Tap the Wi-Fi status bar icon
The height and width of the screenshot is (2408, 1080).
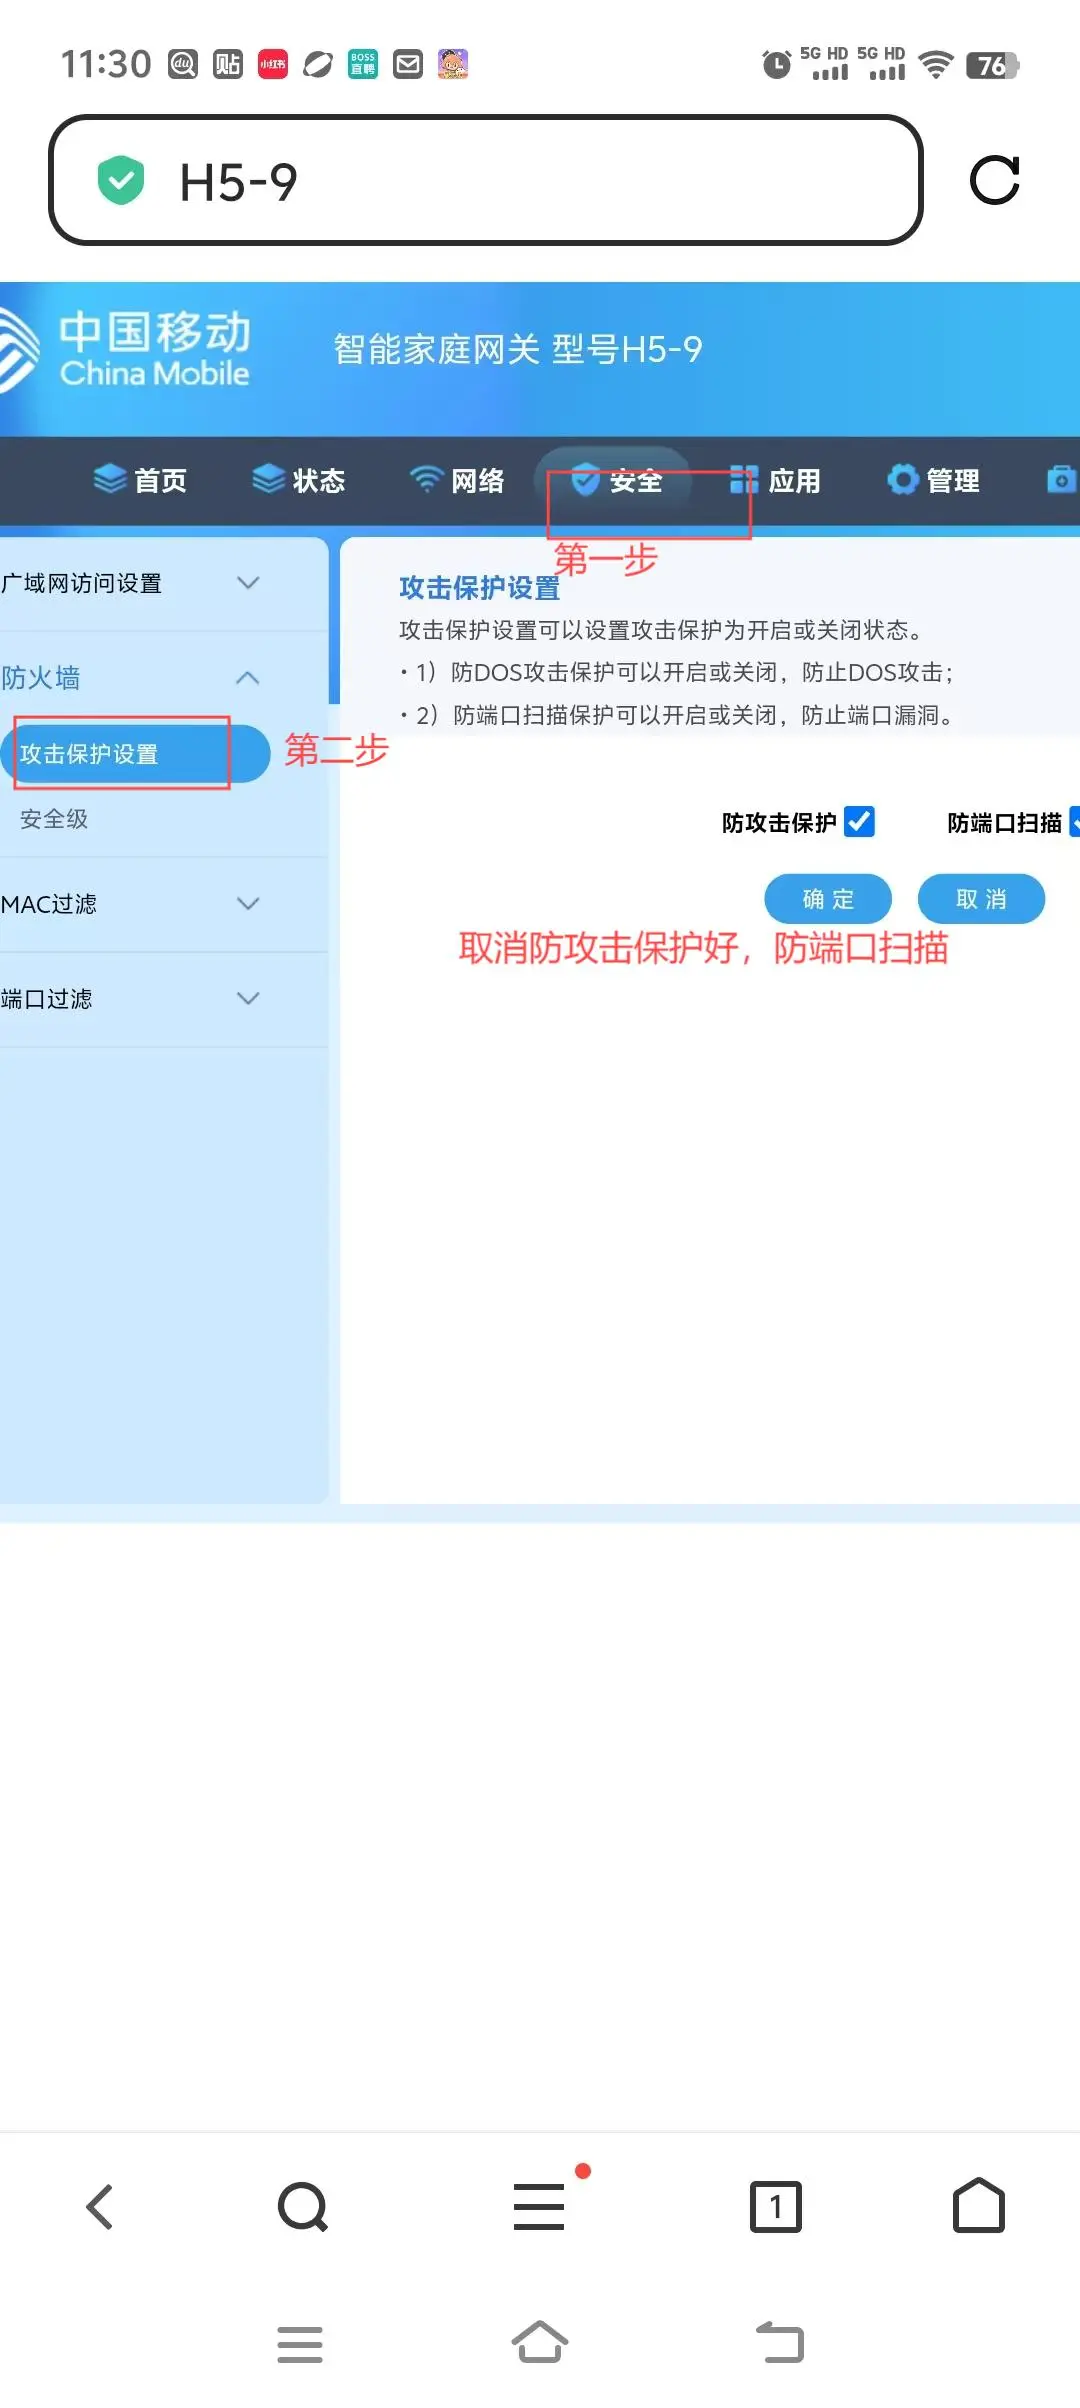936,64
